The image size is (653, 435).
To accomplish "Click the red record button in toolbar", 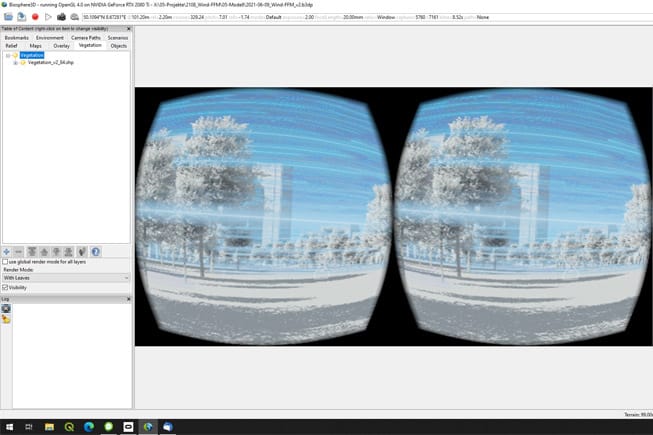I will [35, 17].
